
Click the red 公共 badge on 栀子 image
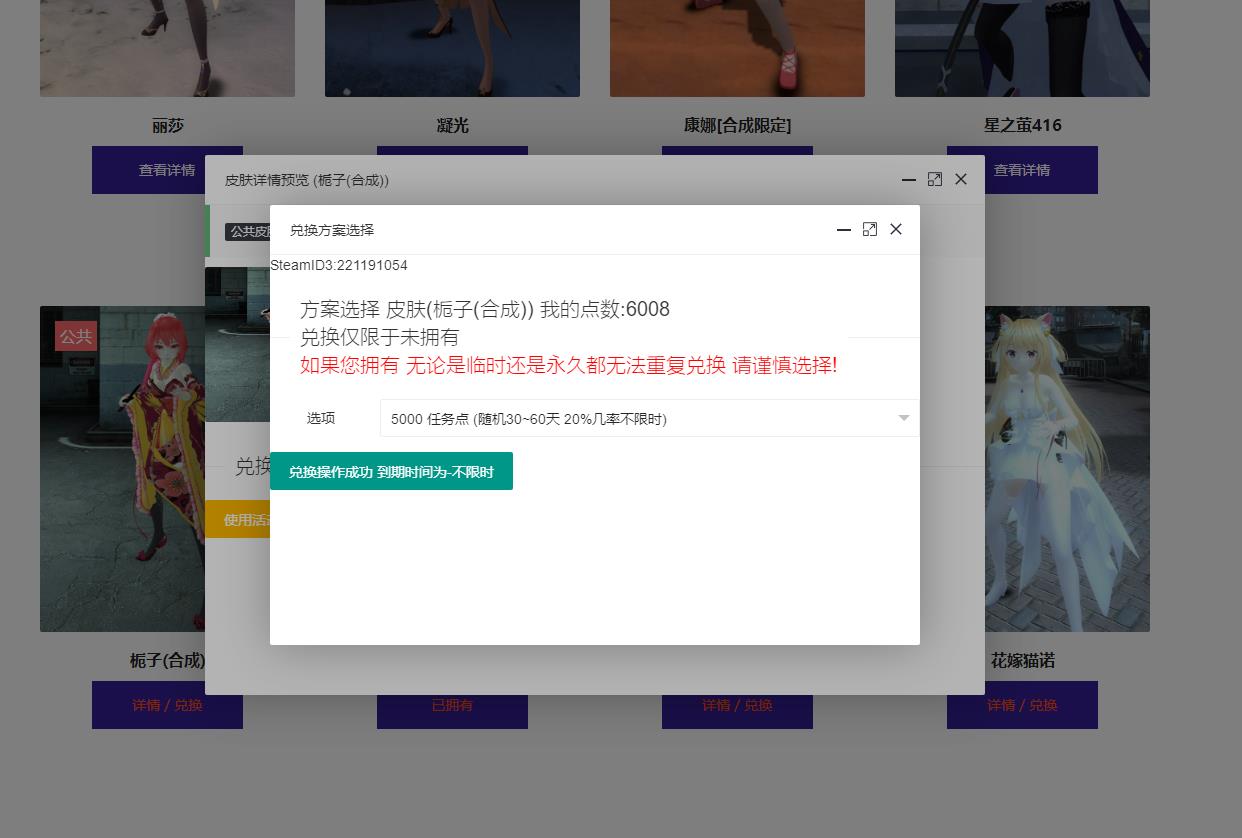[76, 336]
